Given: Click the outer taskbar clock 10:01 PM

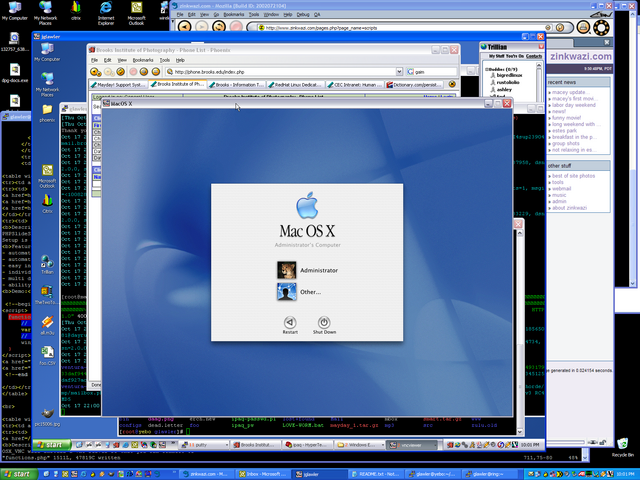Looking at the screenshot, I should tap(625, 474).
